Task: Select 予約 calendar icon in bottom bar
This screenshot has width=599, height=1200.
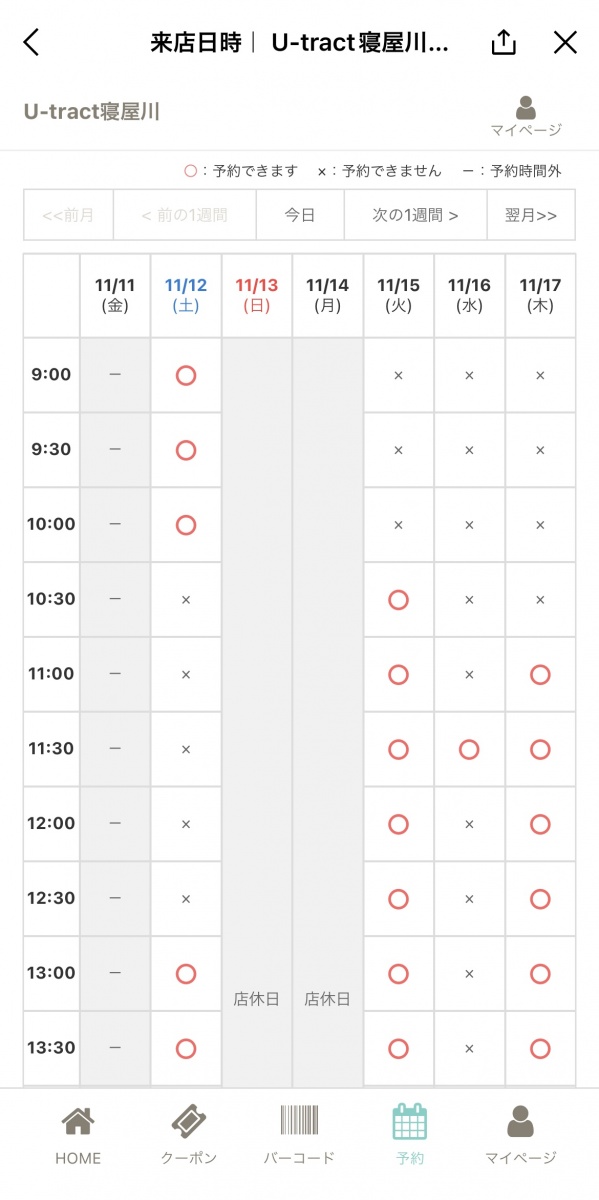Action: [x=410, y=1135]
